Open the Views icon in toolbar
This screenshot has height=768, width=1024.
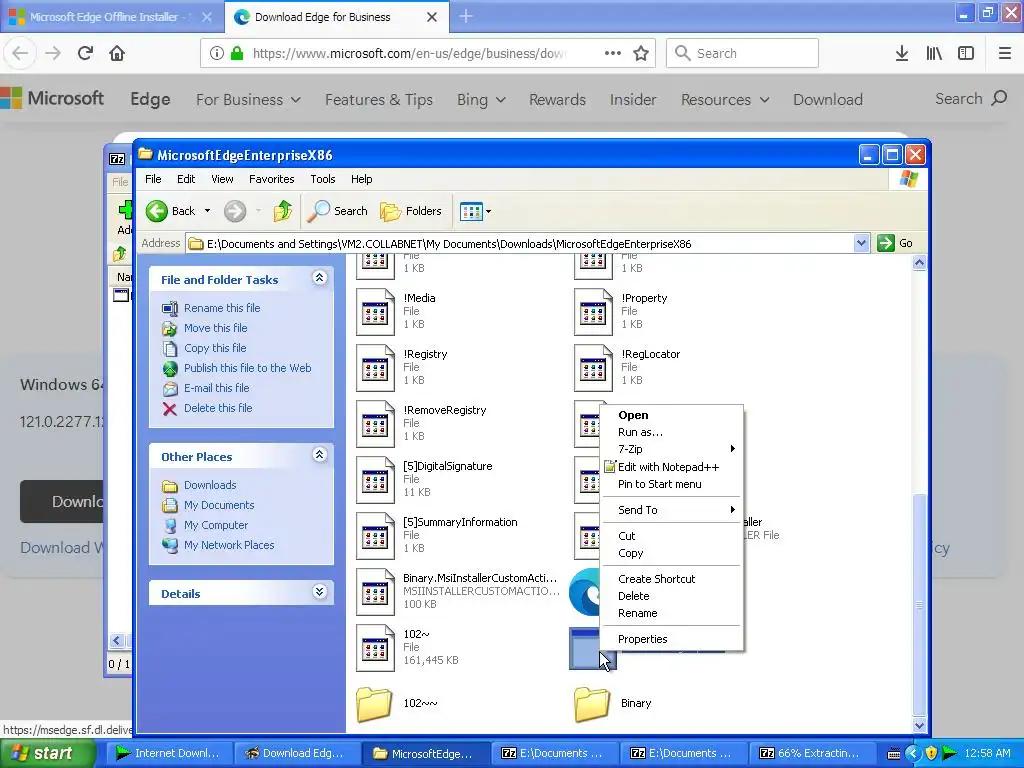click(471, 211)
